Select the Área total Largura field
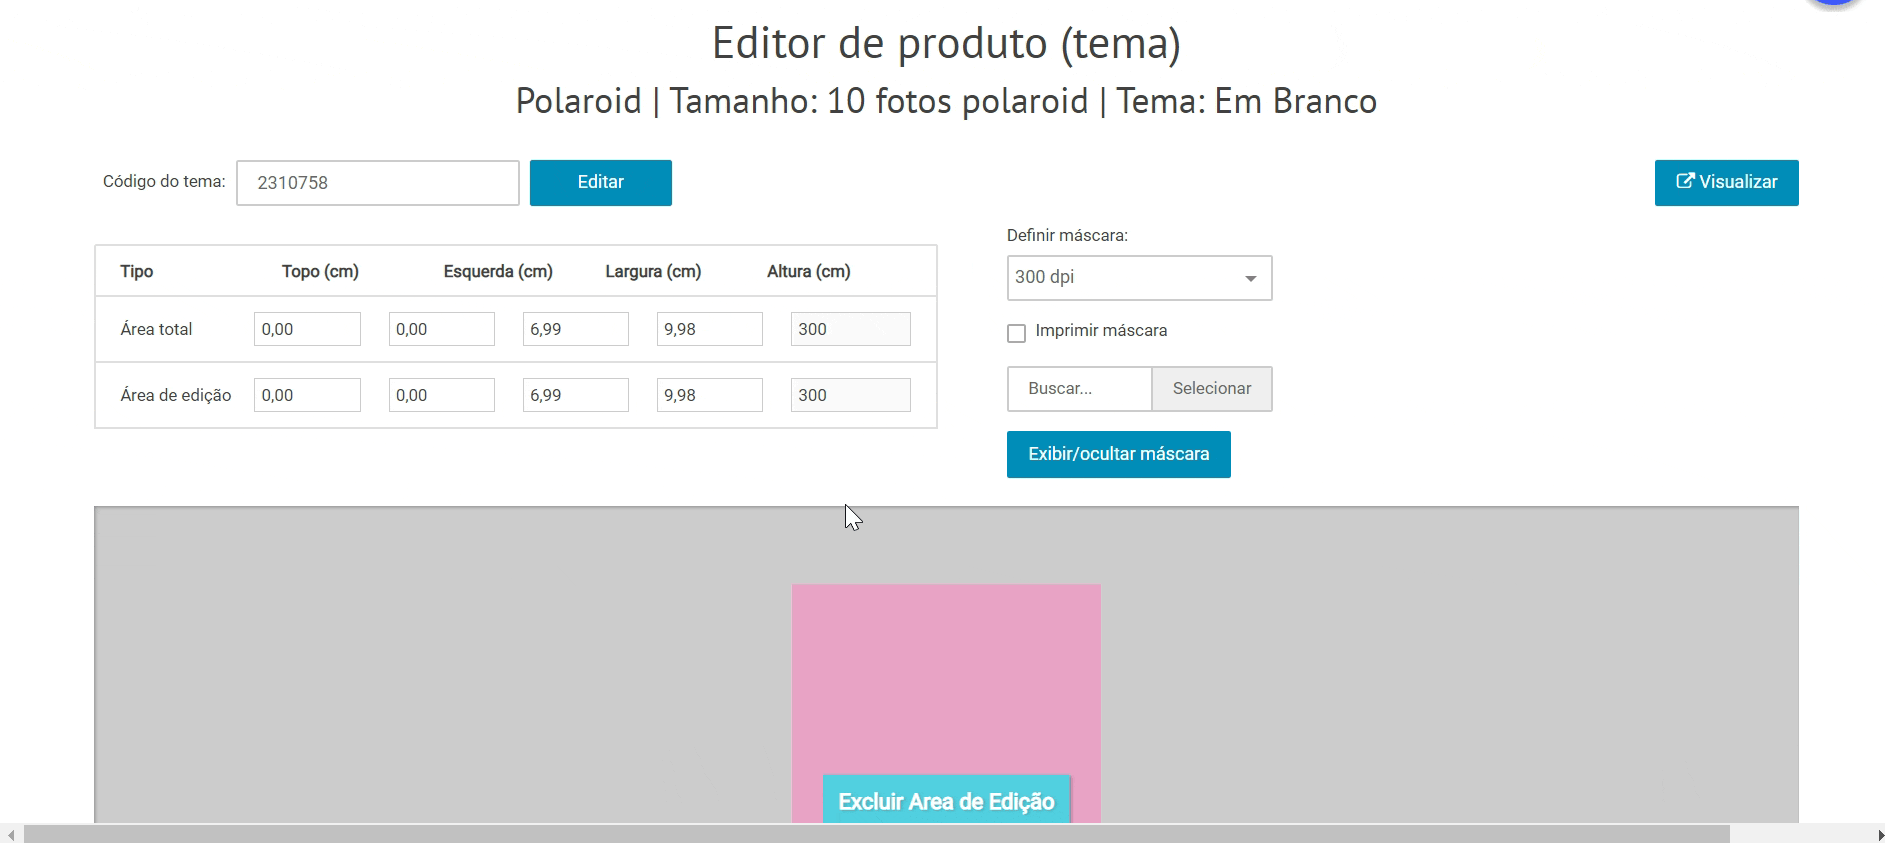The height and width of the screenshot is (843, 1885). 575,329
